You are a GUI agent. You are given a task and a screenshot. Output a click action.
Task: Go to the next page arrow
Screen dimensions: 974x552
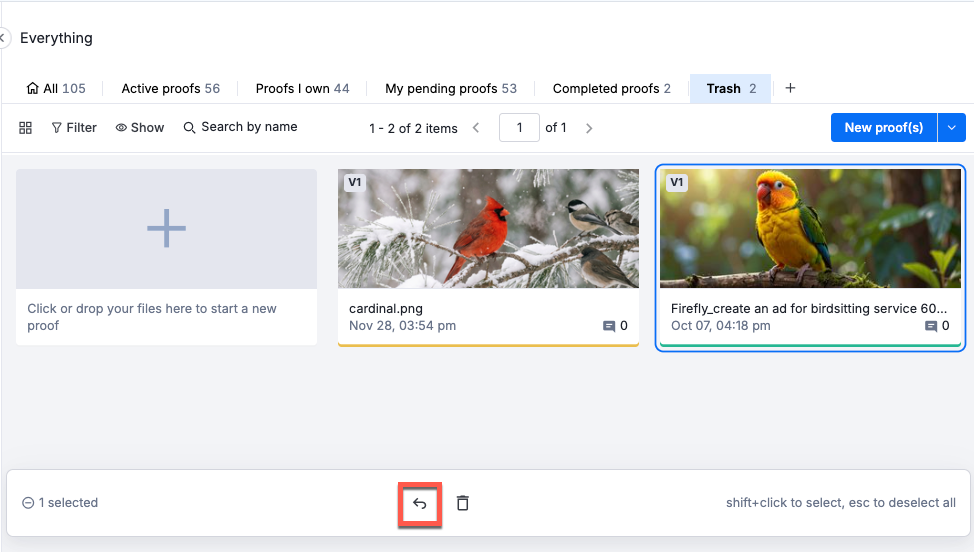tap(589, 128)
